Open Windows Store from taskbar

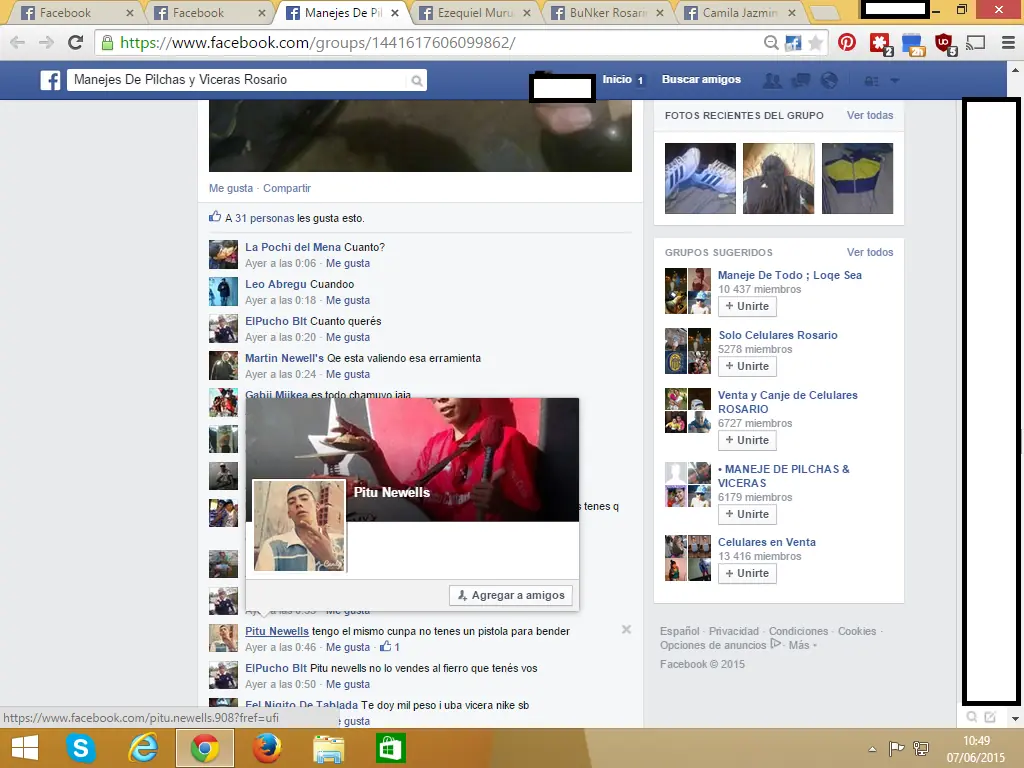coord(391,748)
